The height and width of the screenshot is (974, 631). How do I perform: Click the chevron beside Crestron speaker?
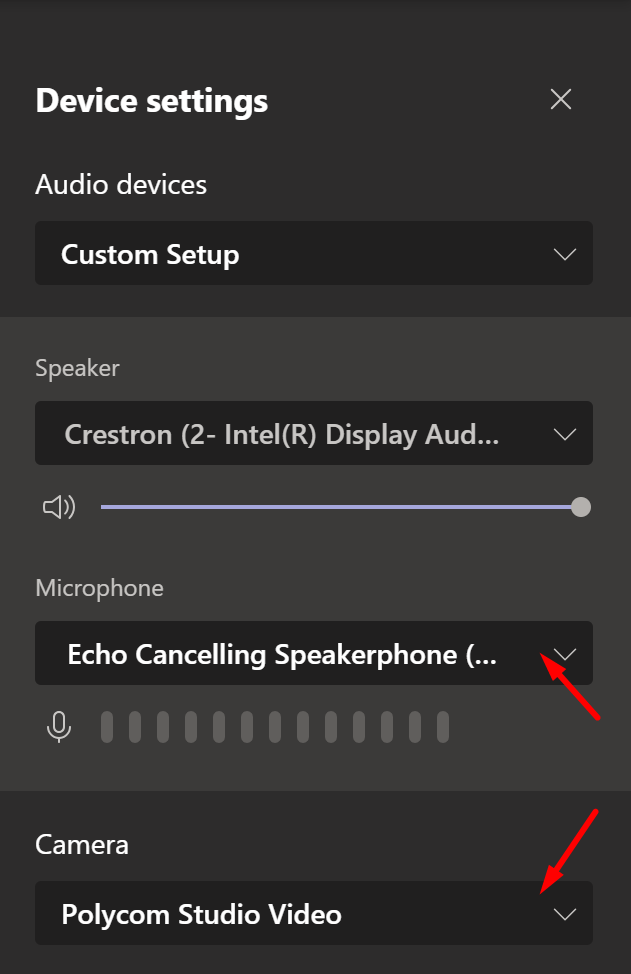coord(565,434)
